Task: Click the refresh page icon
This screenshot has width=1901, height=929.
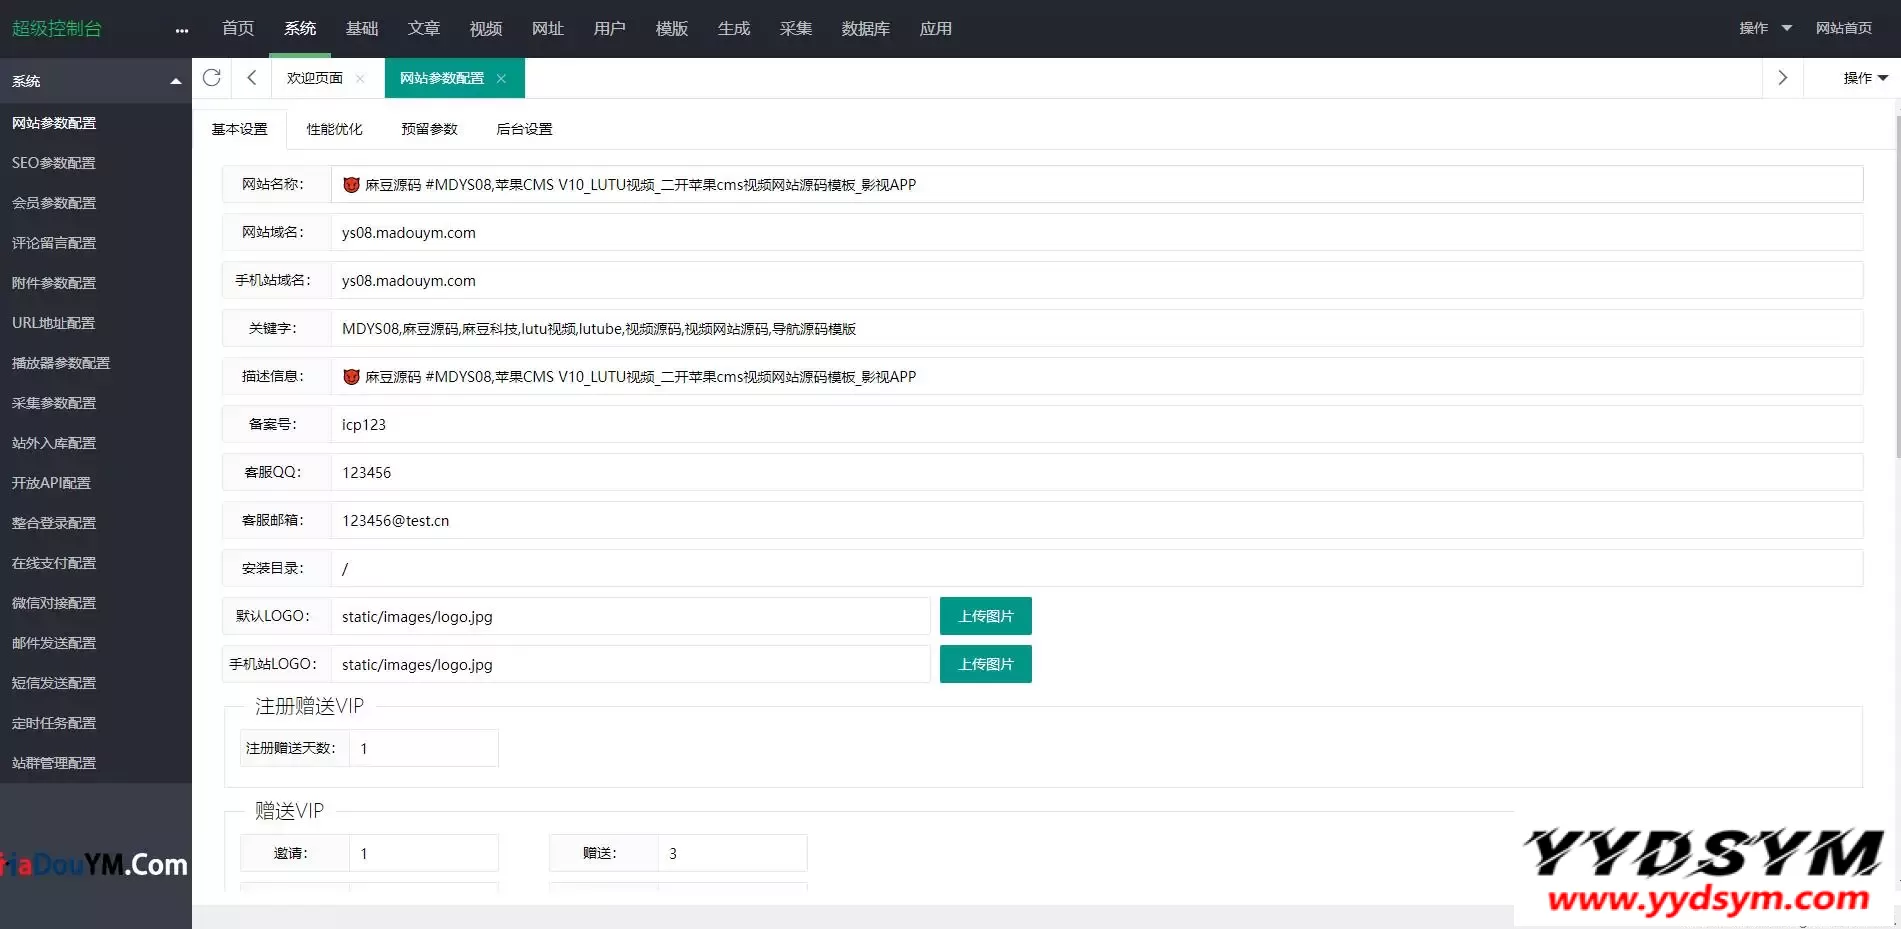Action: (212, 78)
